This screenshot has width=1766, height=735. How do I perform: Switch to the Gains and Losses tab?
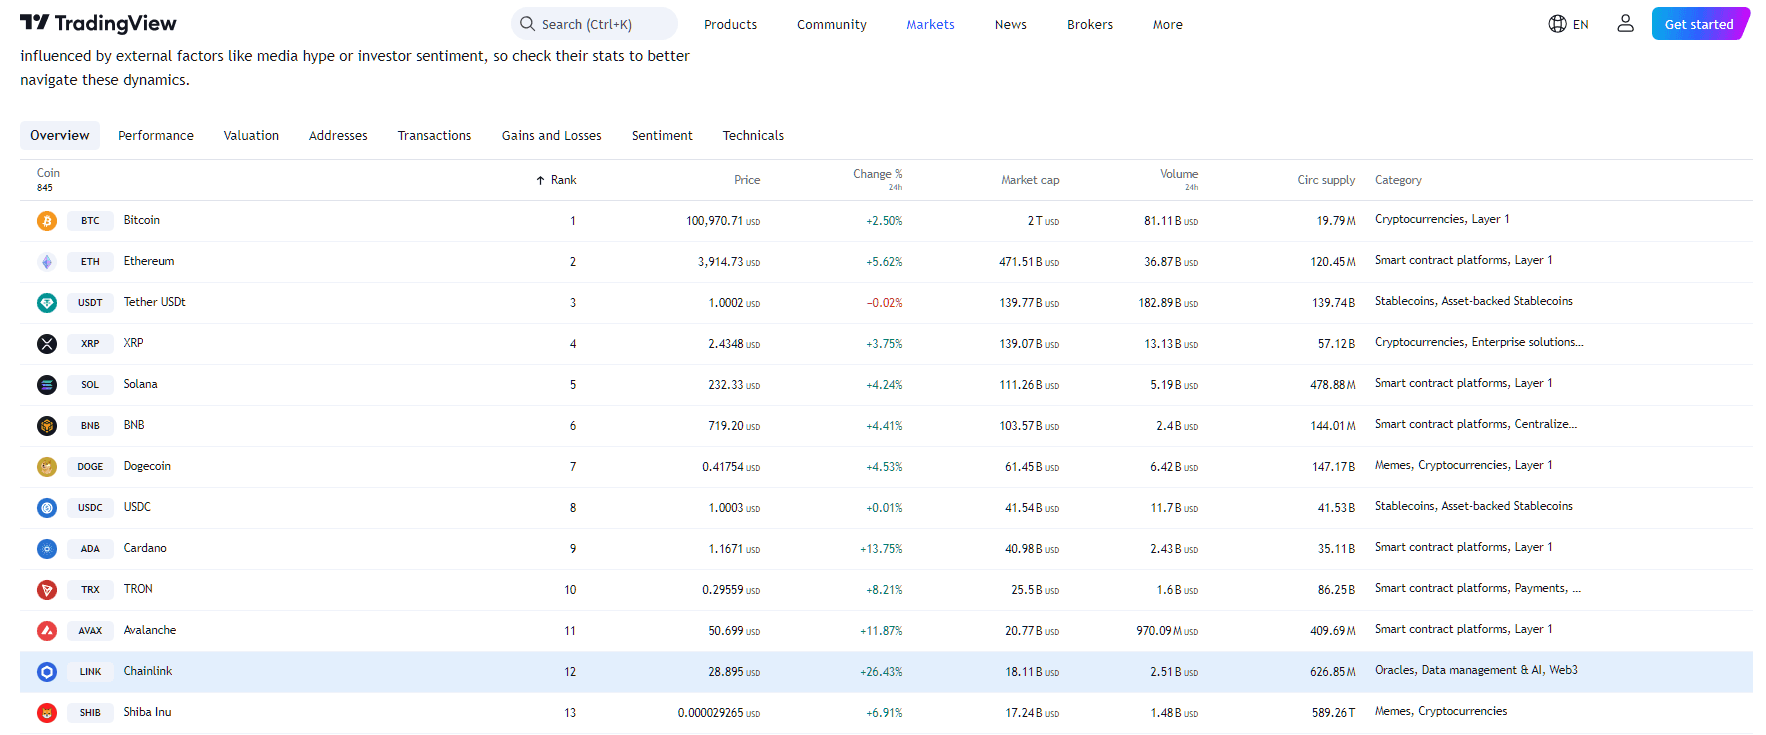coord(551,135)
